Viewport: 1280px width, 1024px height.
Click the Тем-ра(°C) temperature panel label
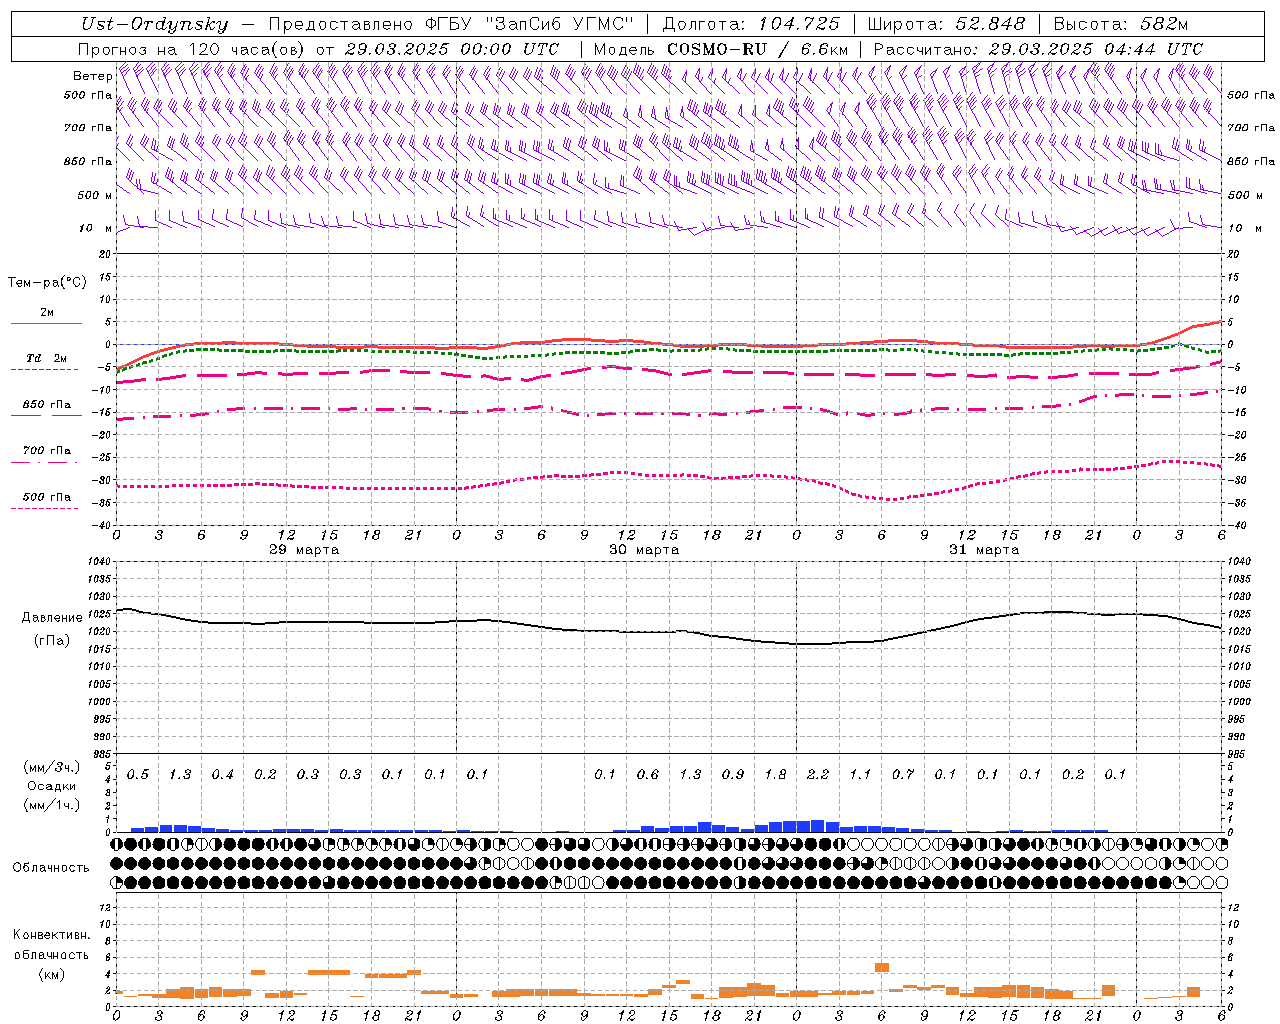tap(47, 283)
